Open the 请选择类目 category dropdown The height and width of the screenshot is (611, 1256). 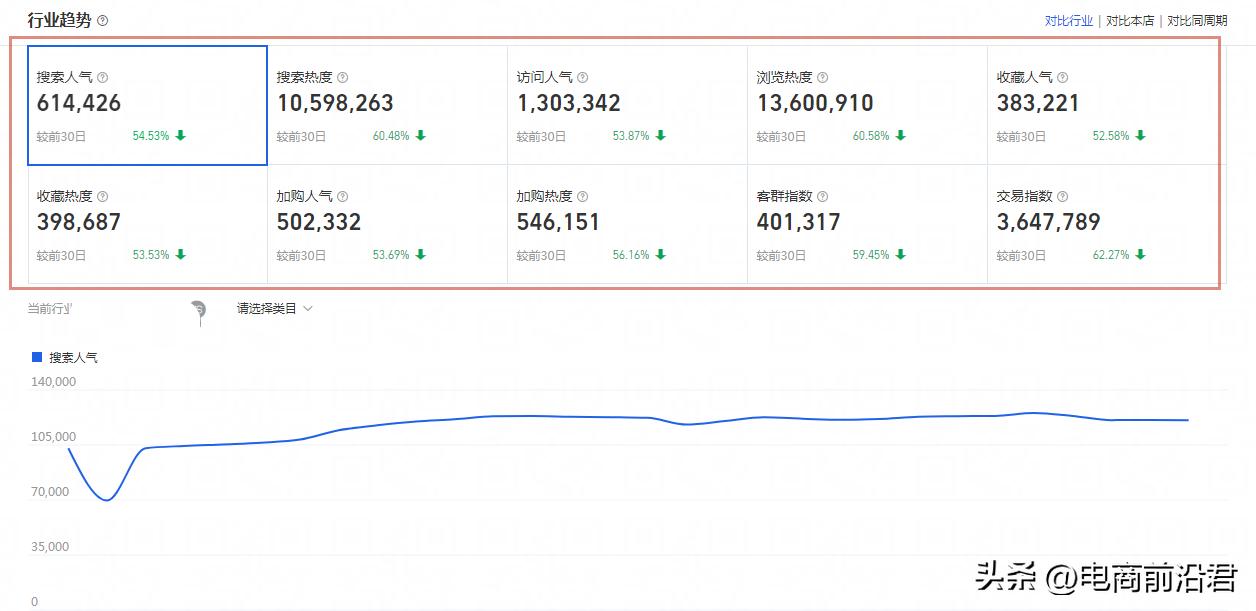pyautogui.click(x=275, y=309)
